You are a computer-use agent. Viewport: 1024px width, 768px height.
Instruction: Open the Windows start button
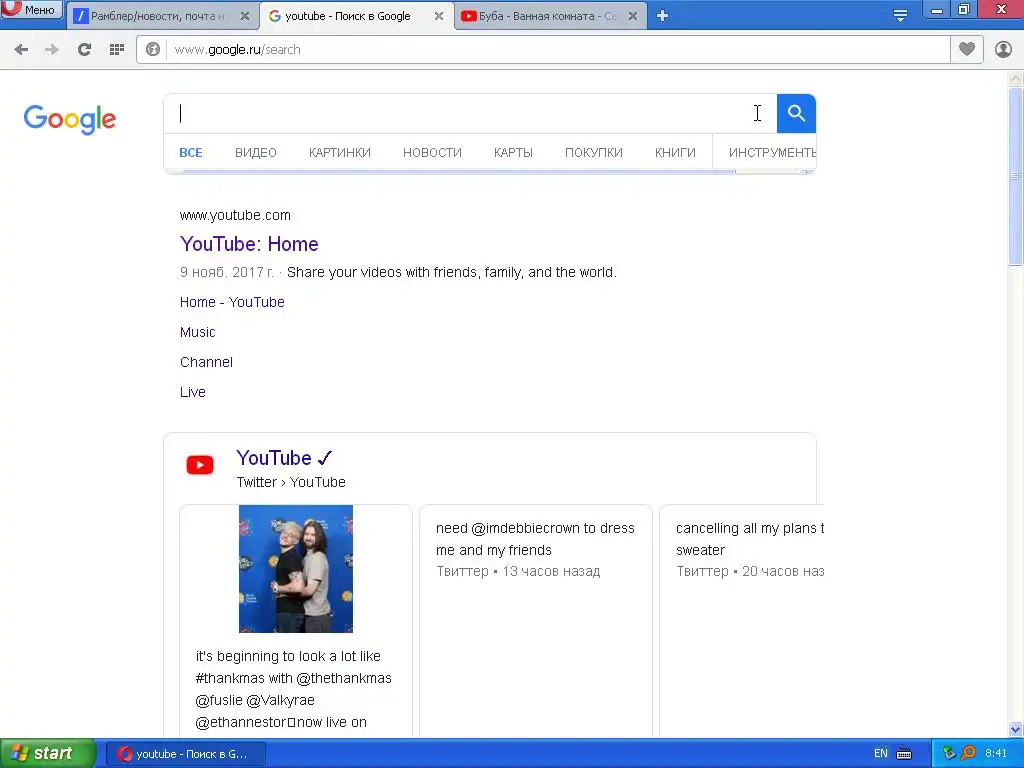click(x=48, y=754)
